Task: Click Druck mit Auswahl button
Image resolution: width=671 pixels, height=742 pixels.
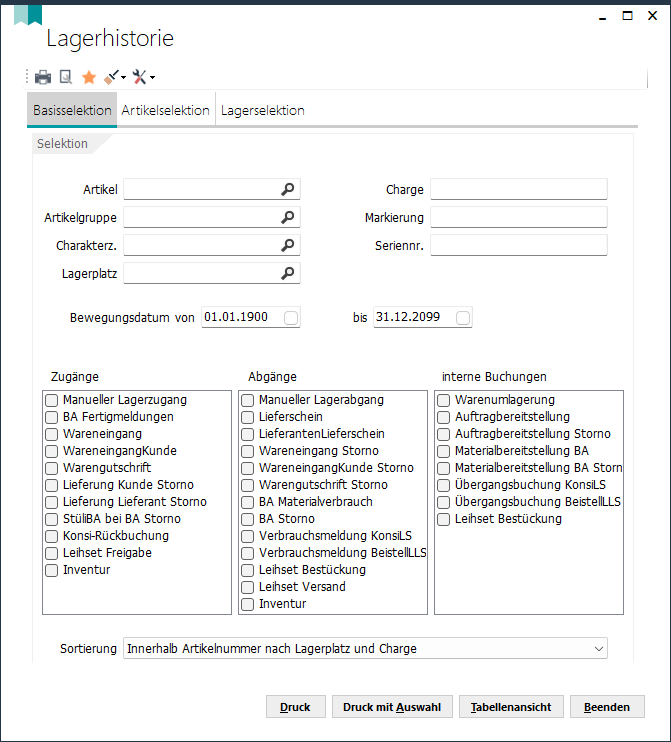Action: (392, 707)
